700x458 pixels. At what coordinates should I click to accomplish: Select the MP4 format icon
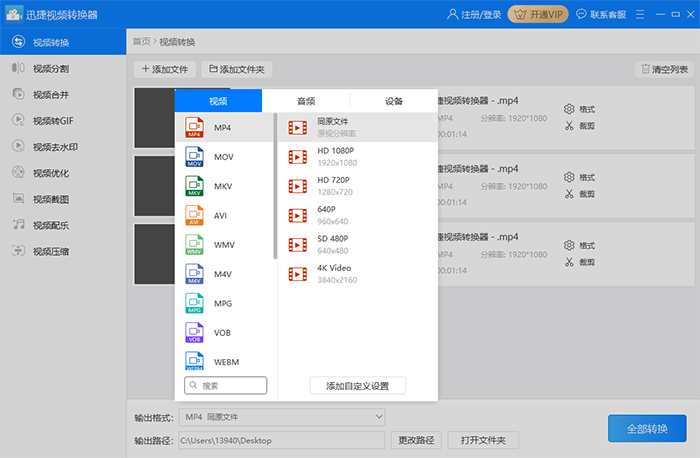click(194, 128)
